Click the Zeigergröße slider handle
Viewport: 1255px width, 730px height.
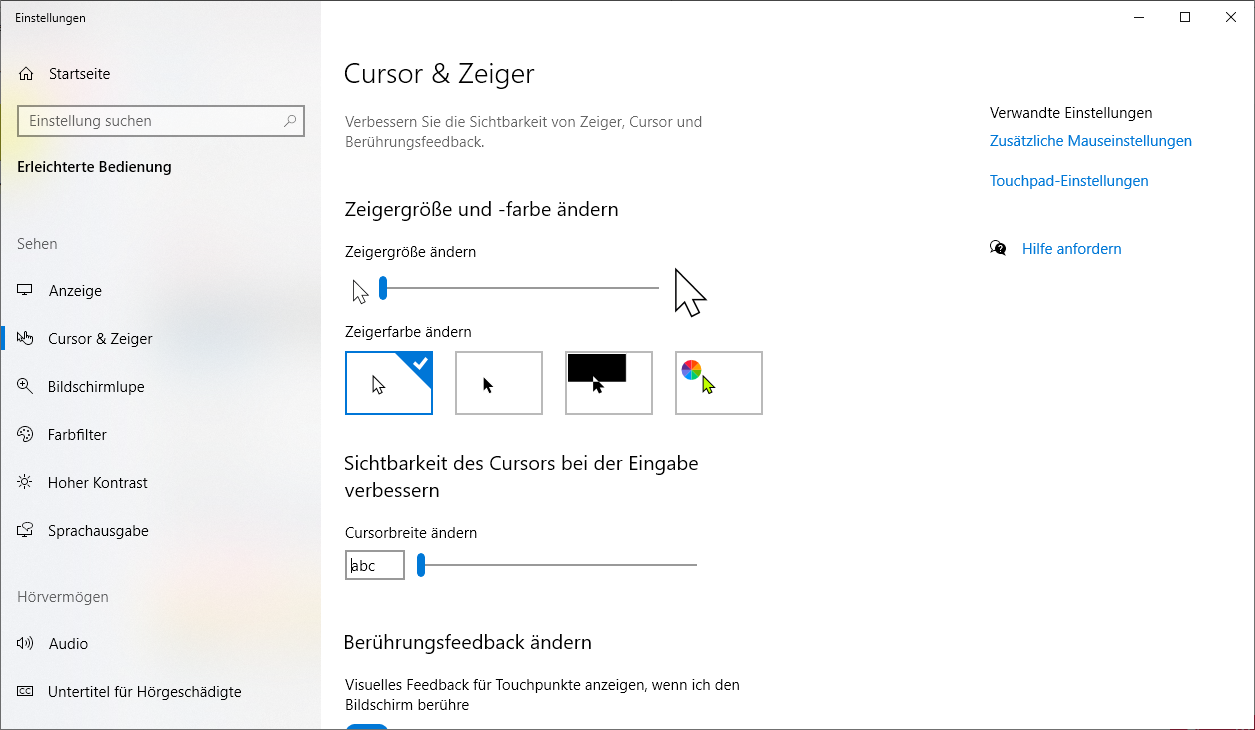(x=383, y=289)
